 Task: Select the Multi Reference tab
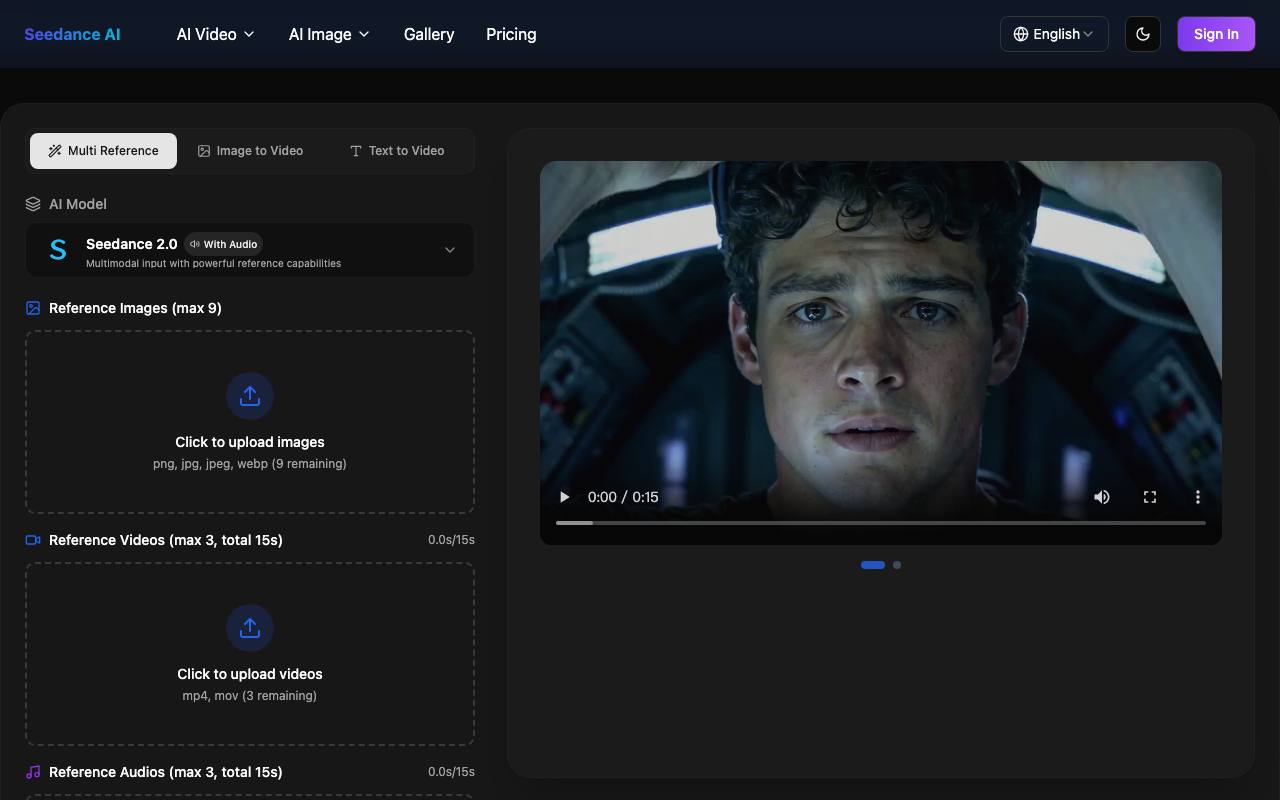tap(103, 151)
